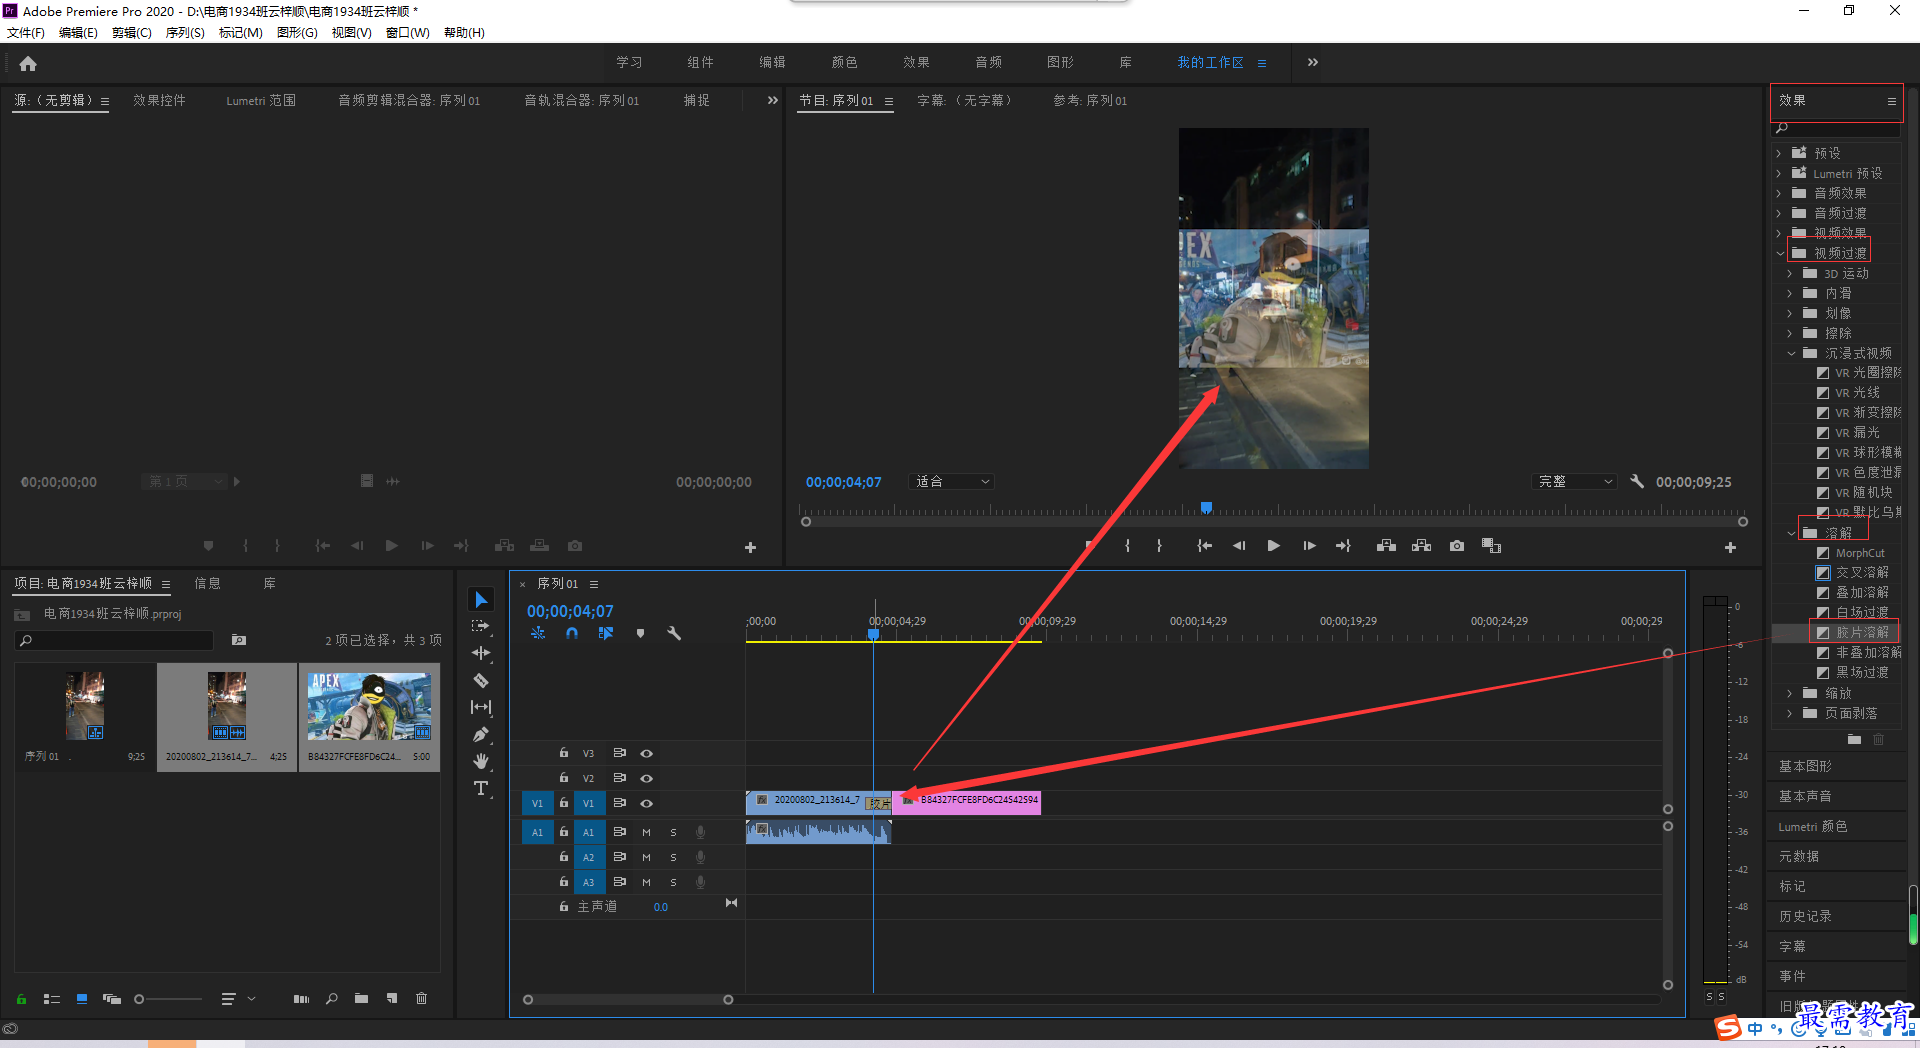Open program monitor settings wrench
The height and width of the screenshot is (1048, 1920).
point(1637,481)
